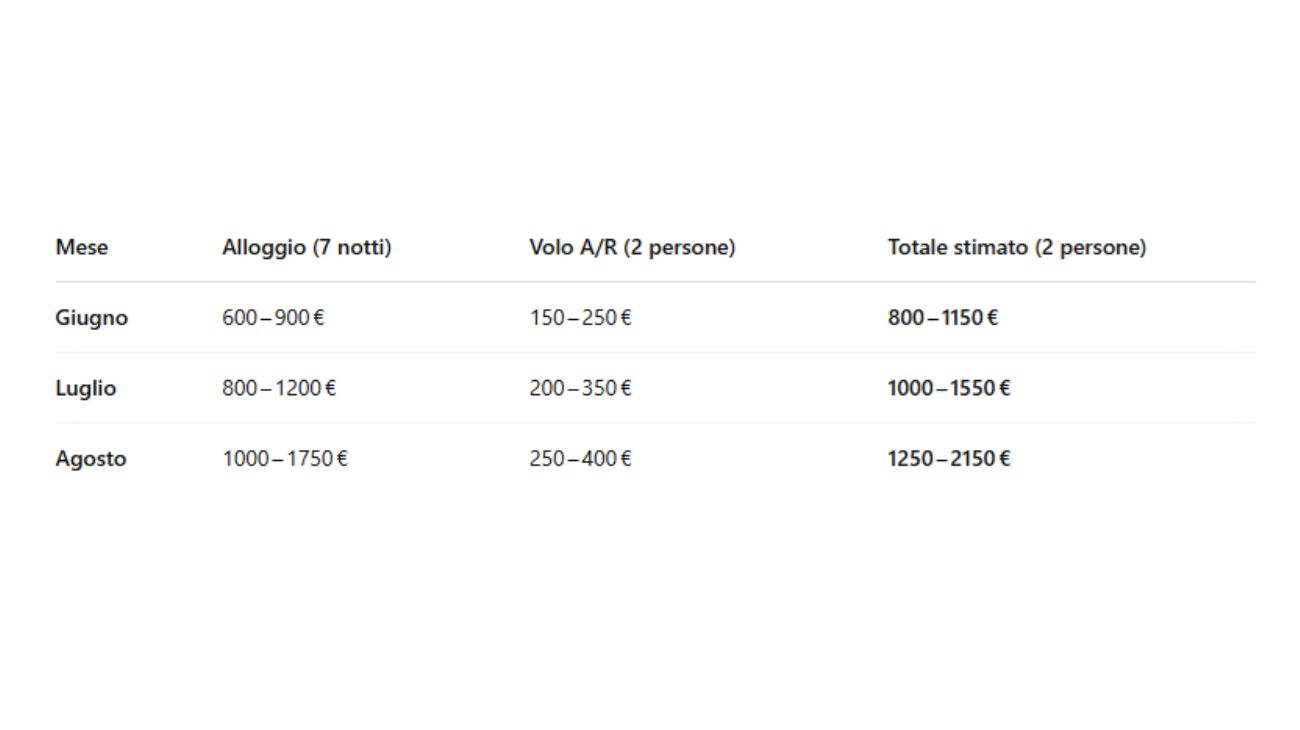Select the 200–350 € flight cell

point(580,388)
